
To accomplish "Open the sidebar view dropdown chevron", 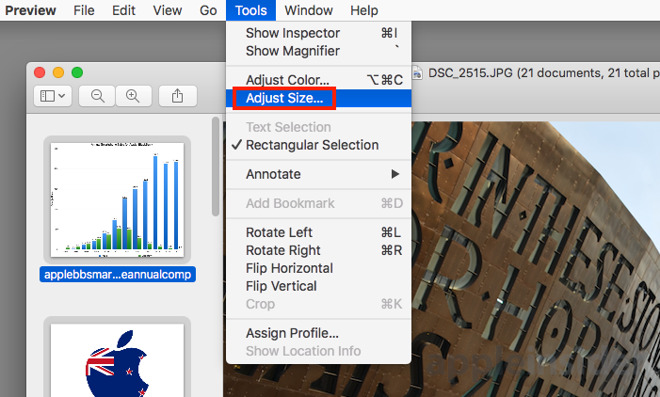I will [62, 96].
